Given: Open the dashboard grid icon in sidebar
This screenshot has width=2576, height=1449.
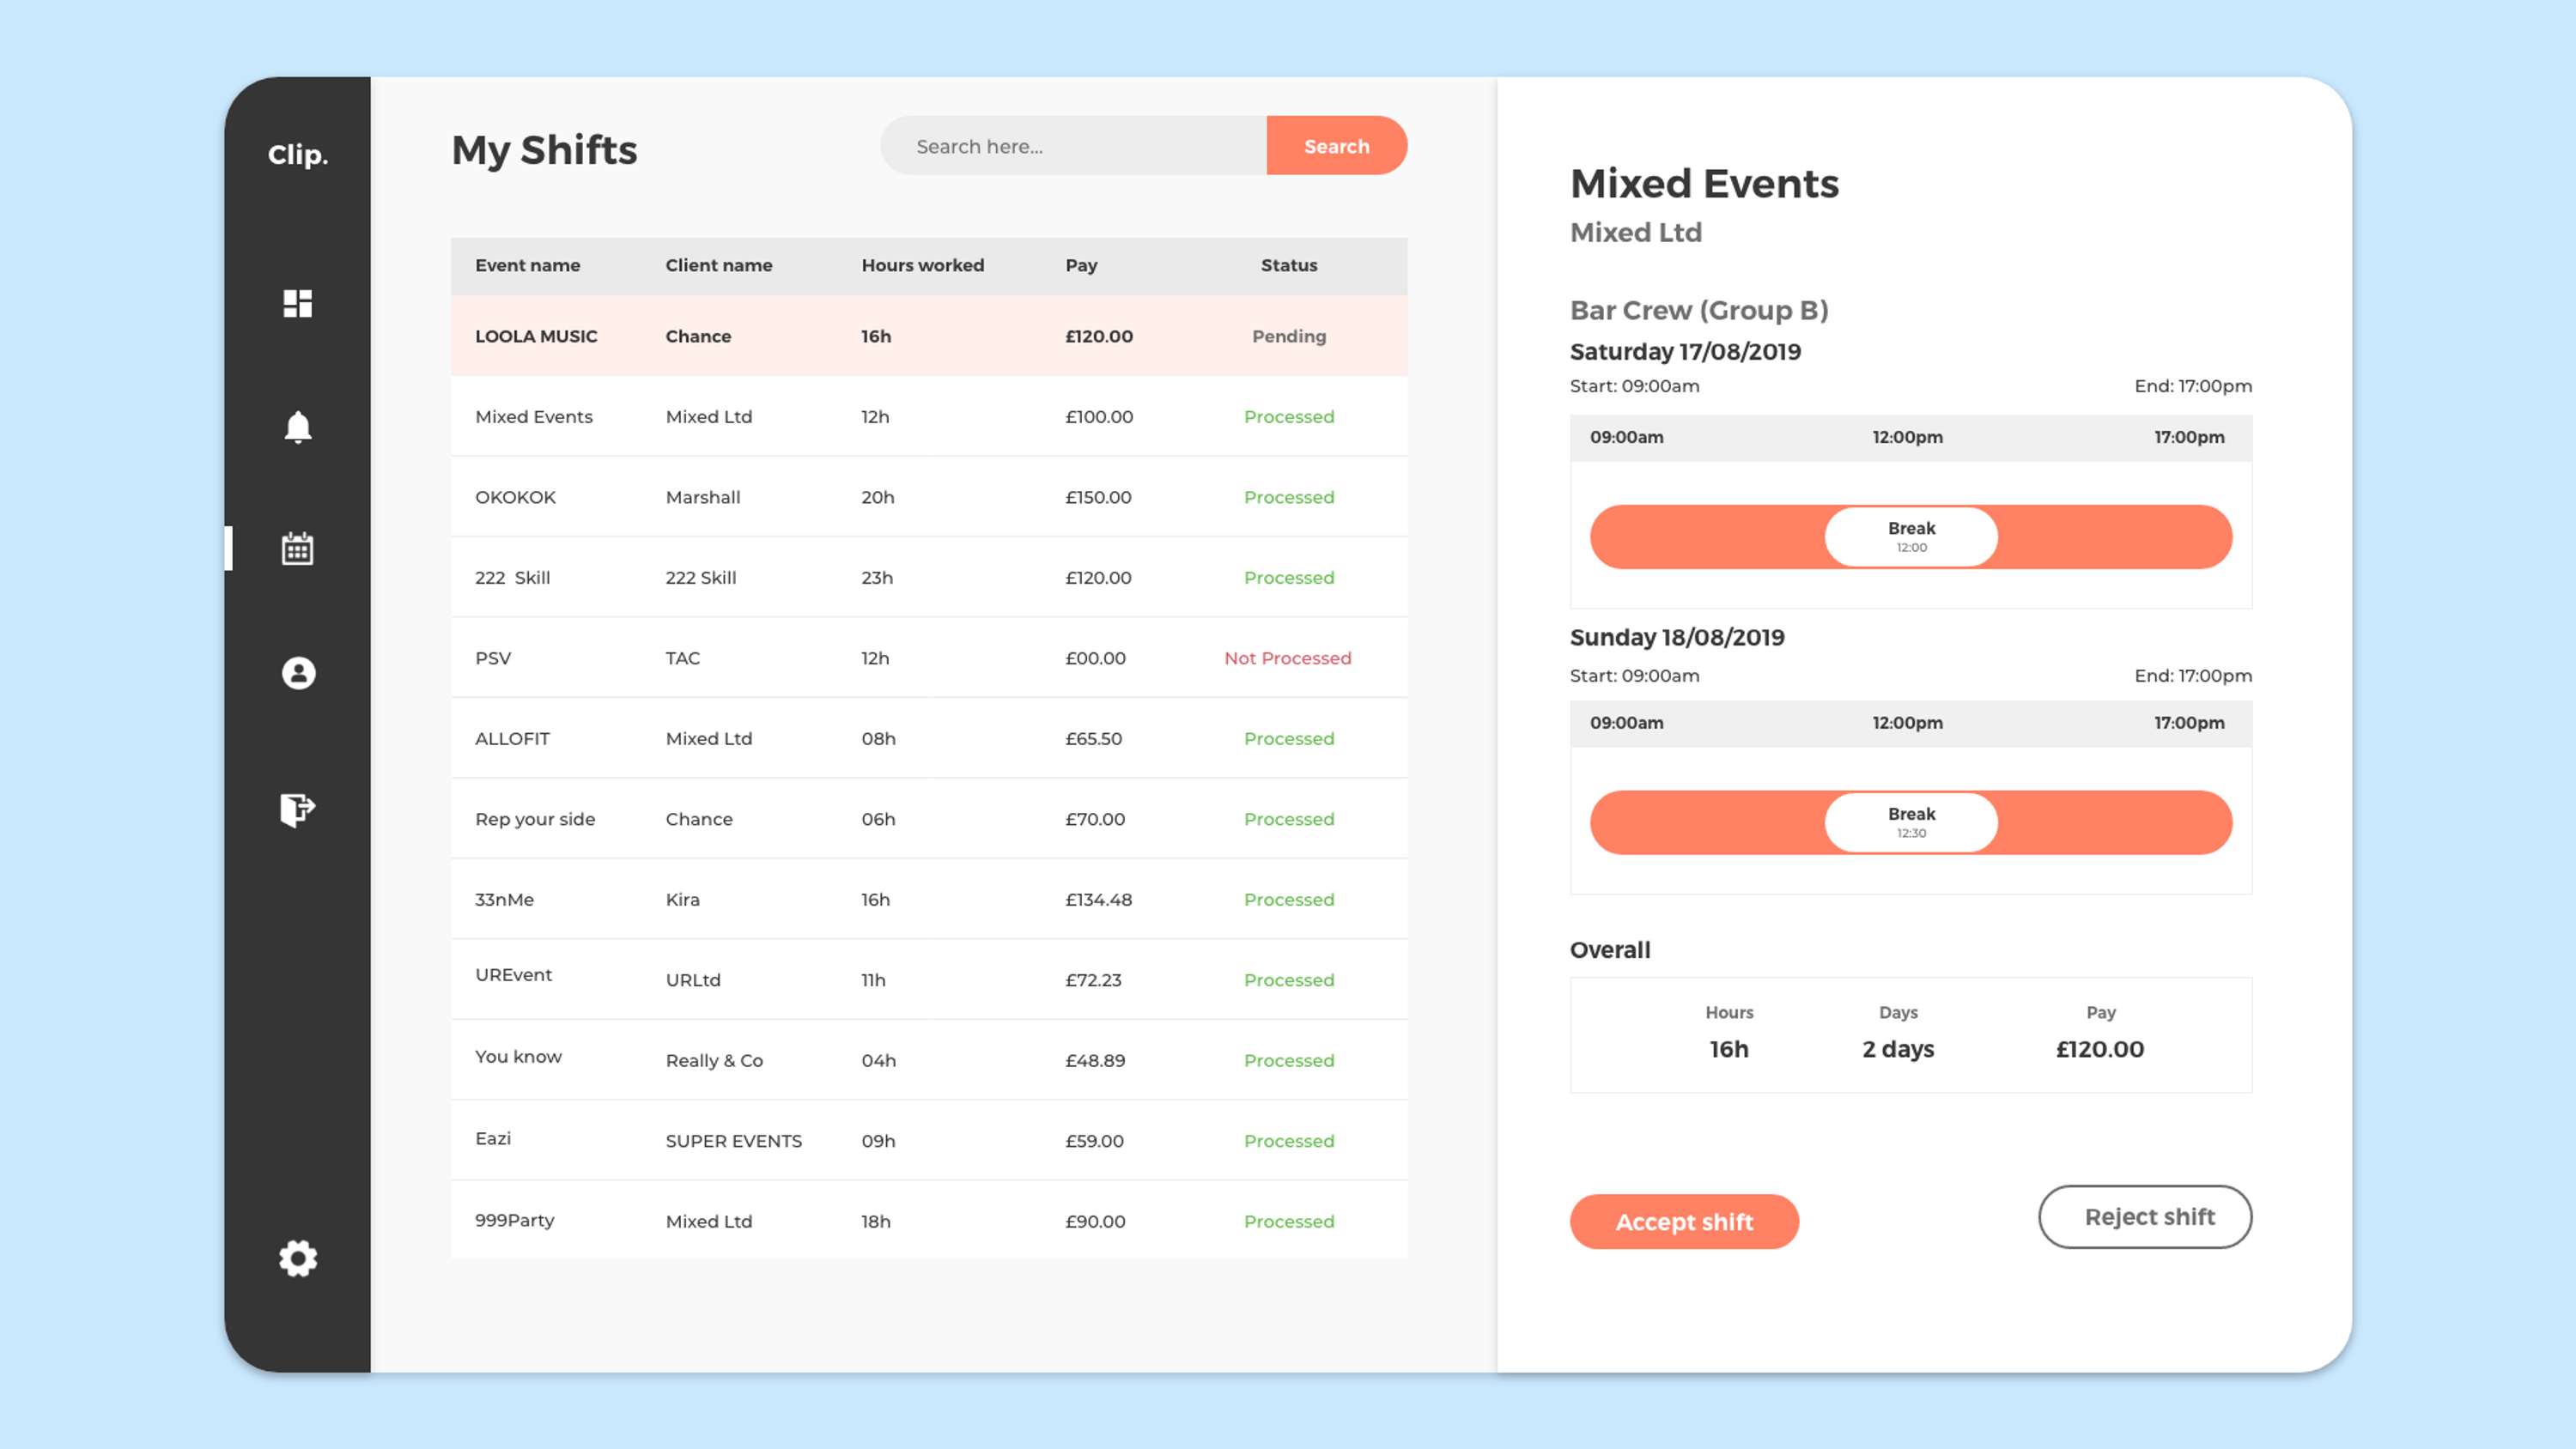Looking at the screenshot, I should (x=297, y=303).
